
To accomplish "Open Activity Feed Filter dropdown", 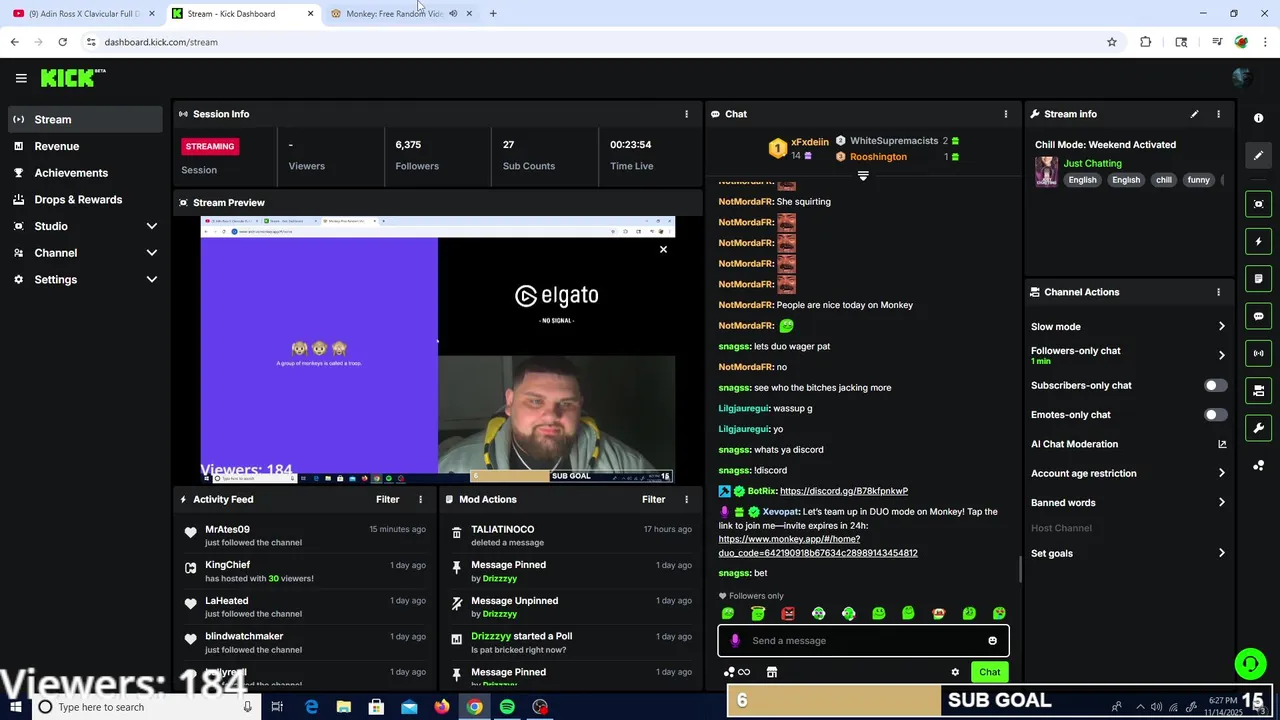I will click(x=388, y=499).
